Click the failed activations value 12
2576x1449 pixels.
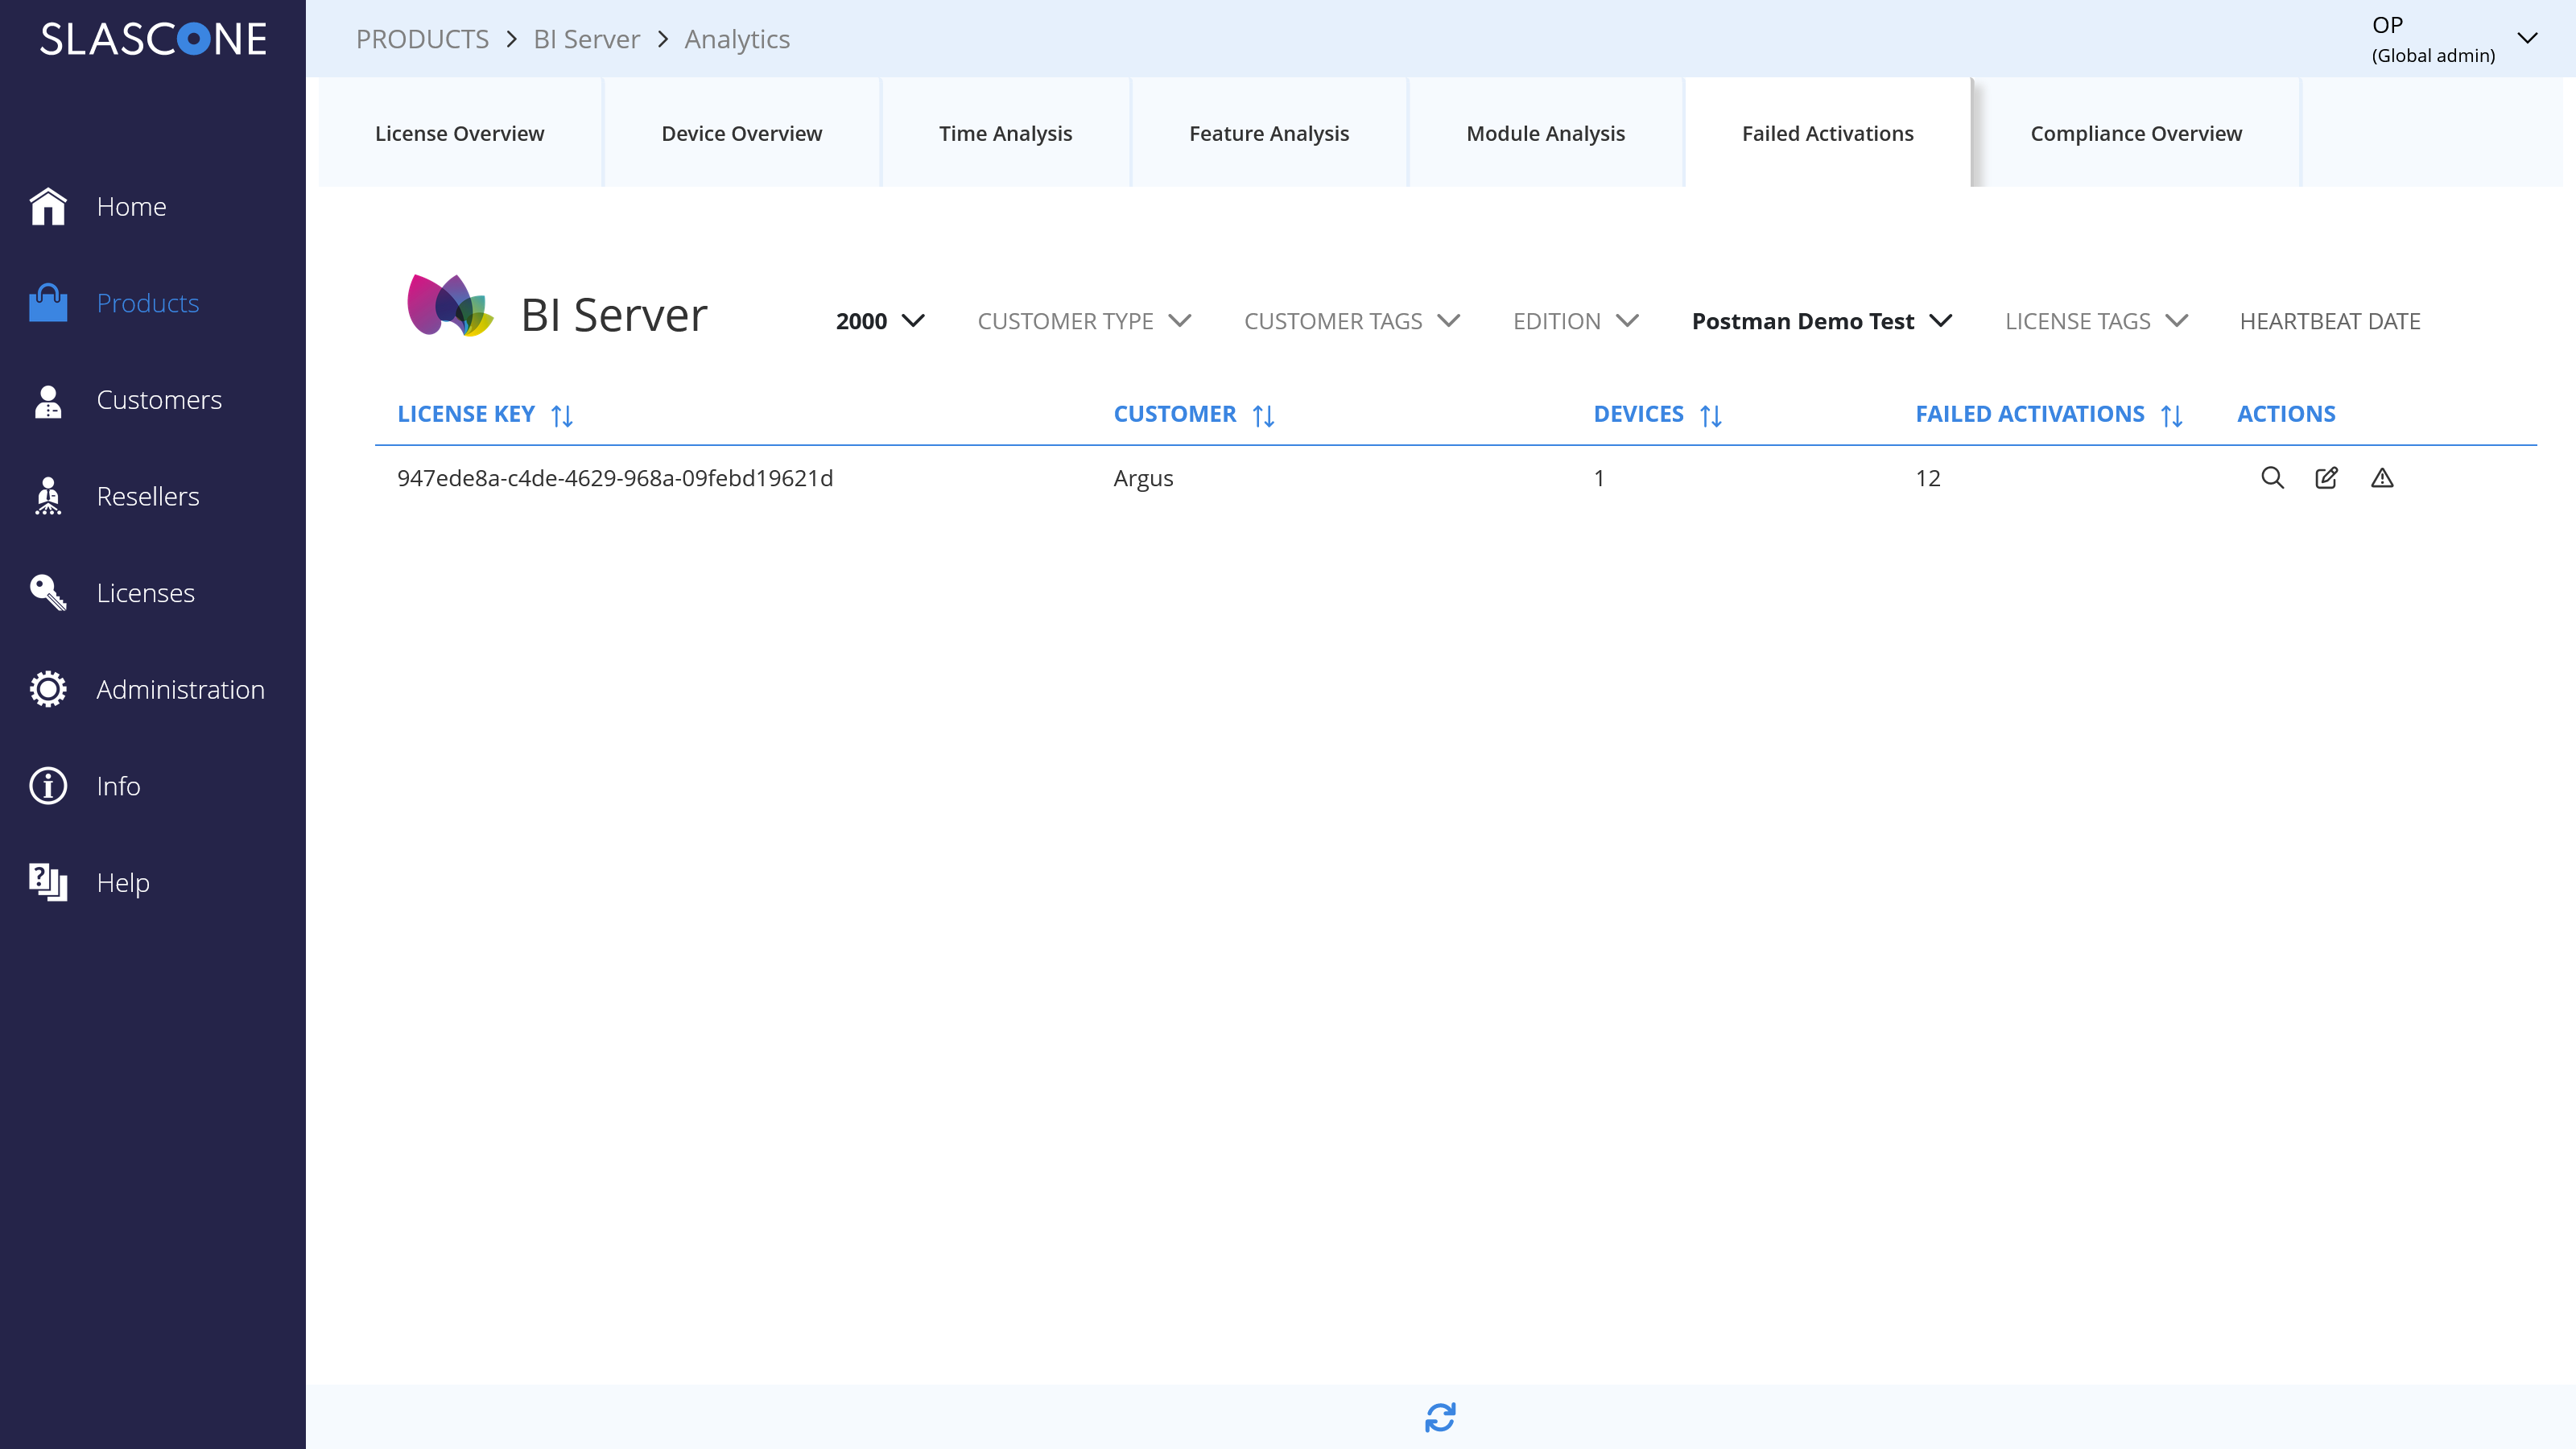pyautogui.click(x=1928, y=478)
